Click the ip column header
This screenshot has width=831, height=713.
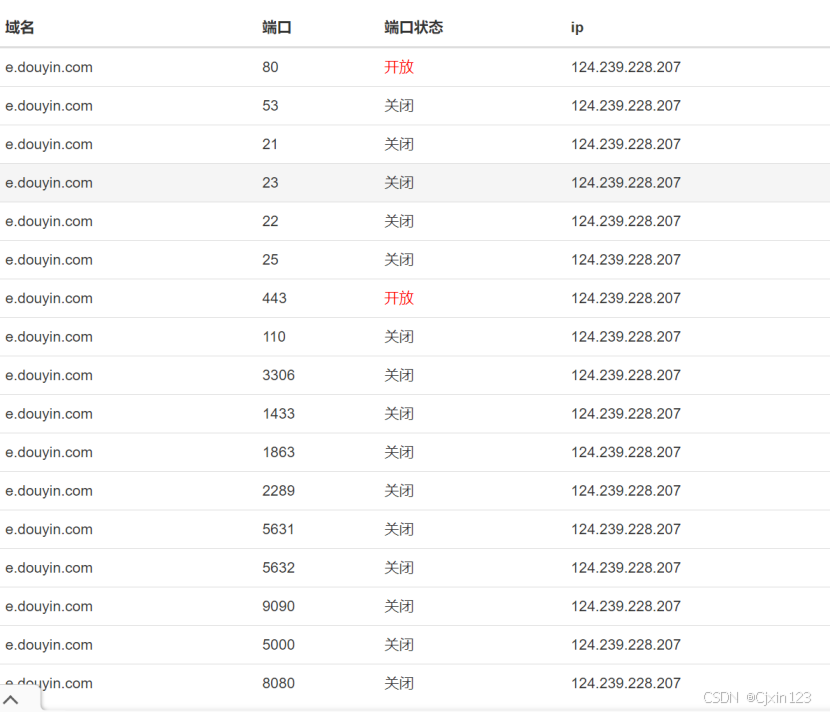coord(577,28)
